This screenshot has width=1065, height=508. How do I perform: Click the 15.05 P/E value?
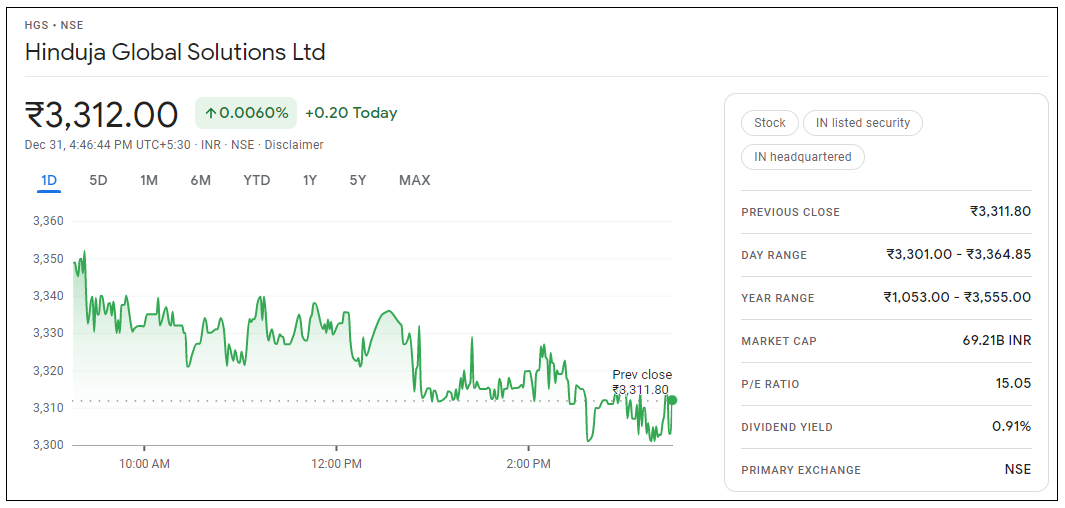(x=1013, y=384)
